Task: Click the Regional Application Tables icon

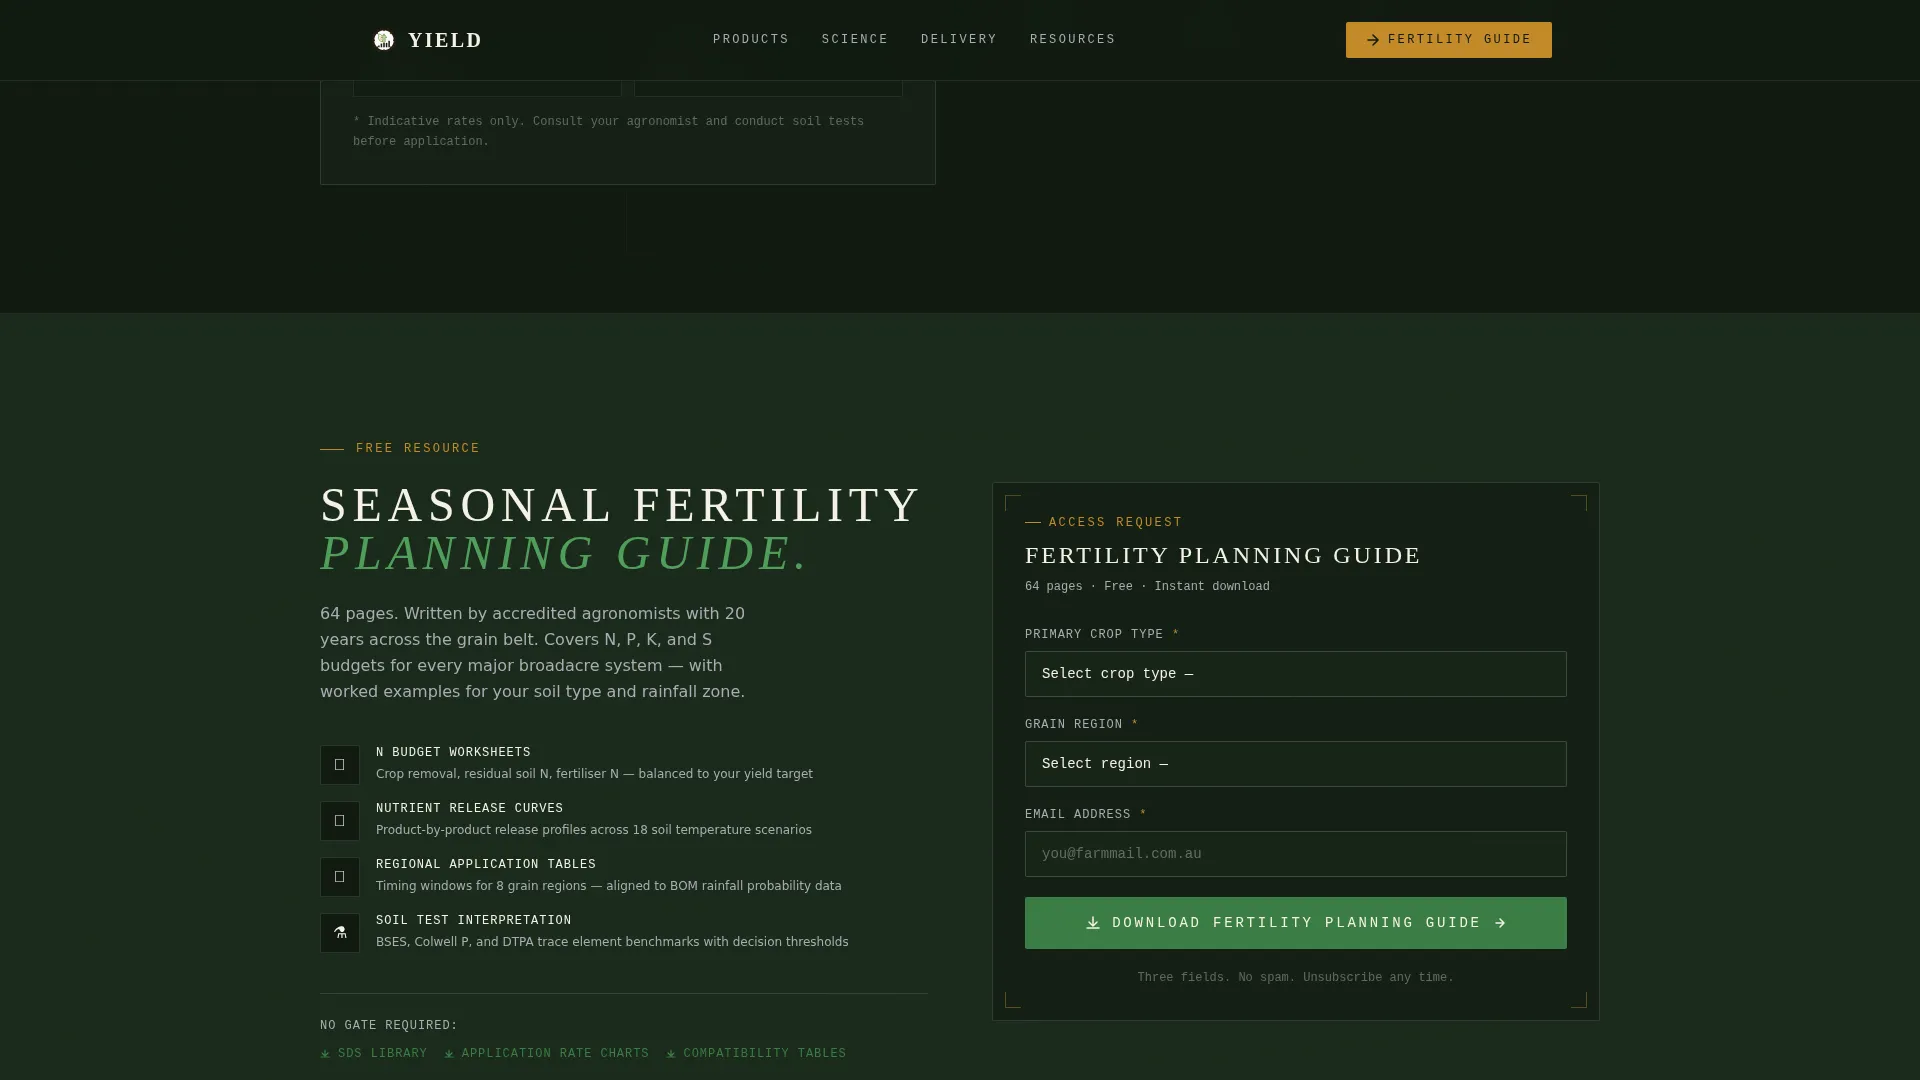Action: [x=340, y=877]
